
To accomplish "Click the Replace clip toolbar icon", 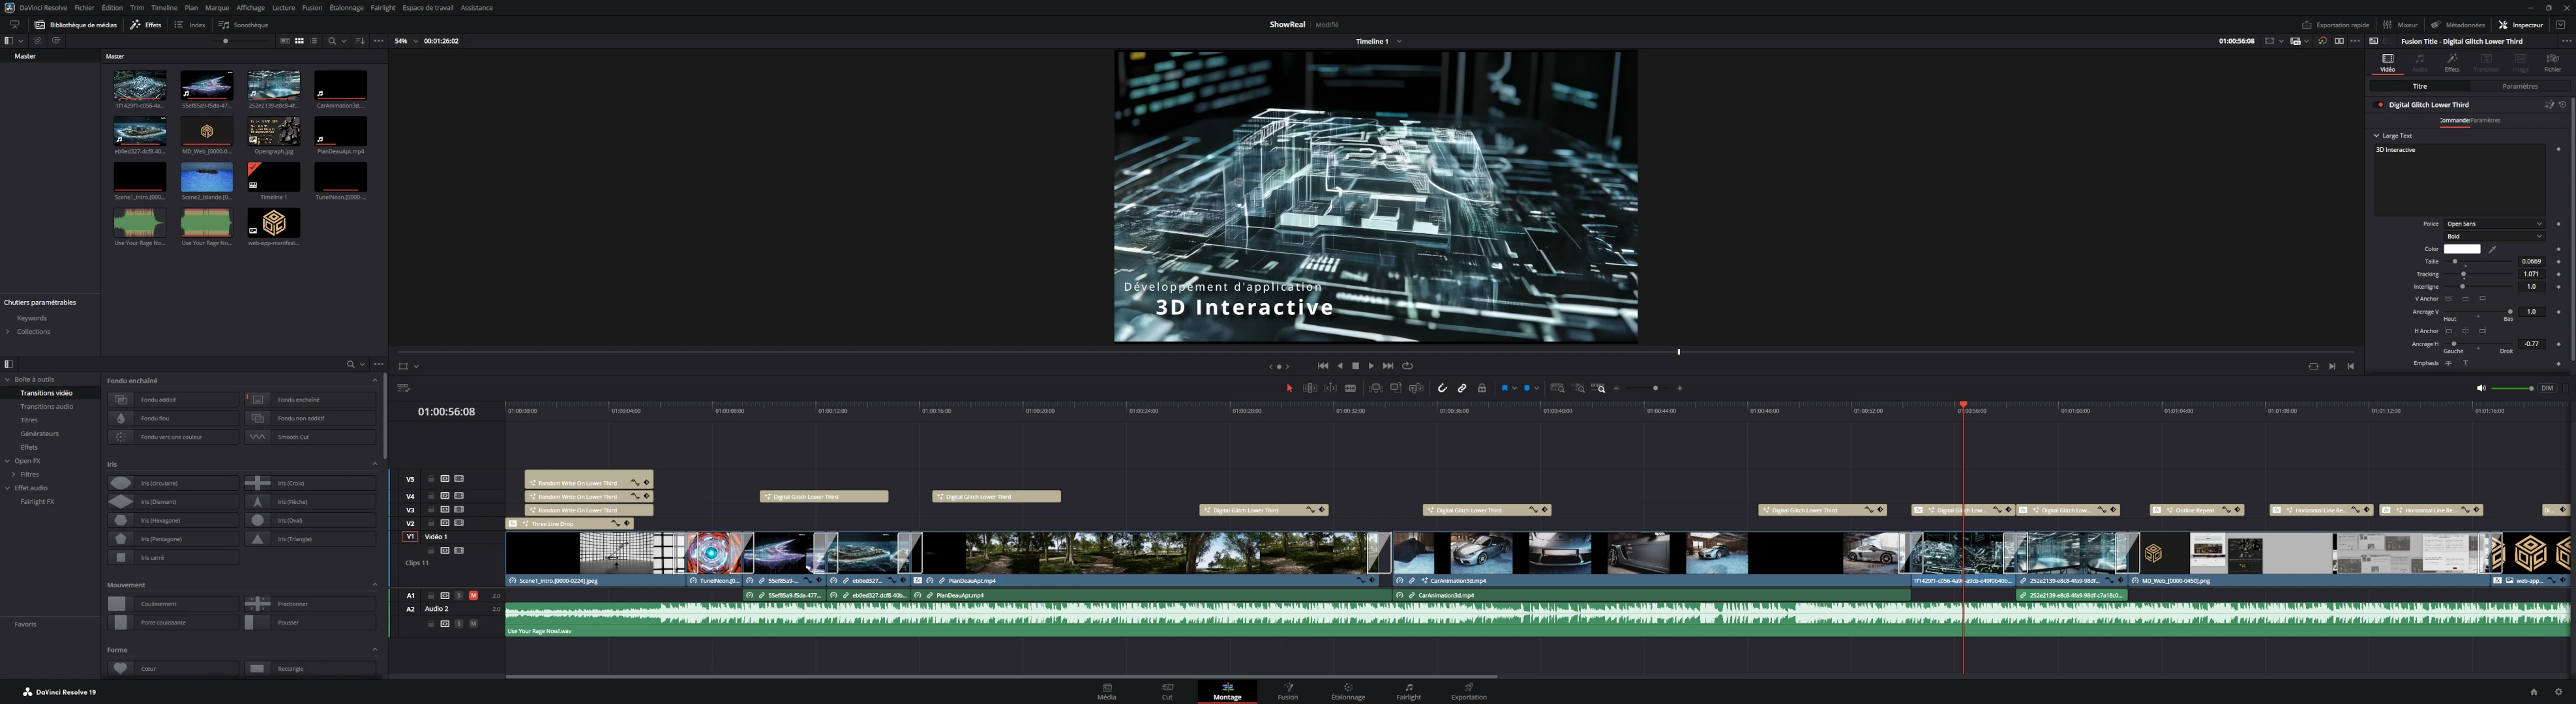I will tap(1416, 388).
